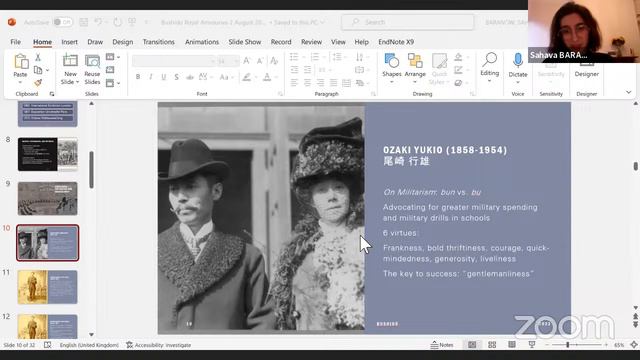Viewport: 640px width, 360px height.
Task: Click the Dictate microphone icon
Action: click(518, 60)
